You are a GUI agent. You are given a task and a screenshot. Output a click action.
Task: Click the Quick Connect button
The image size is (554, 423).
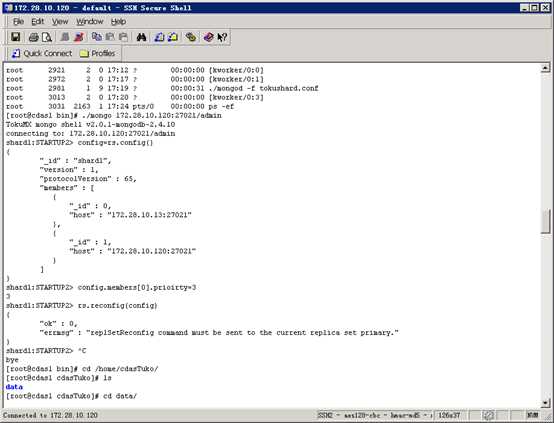click(x=42, y=53)
